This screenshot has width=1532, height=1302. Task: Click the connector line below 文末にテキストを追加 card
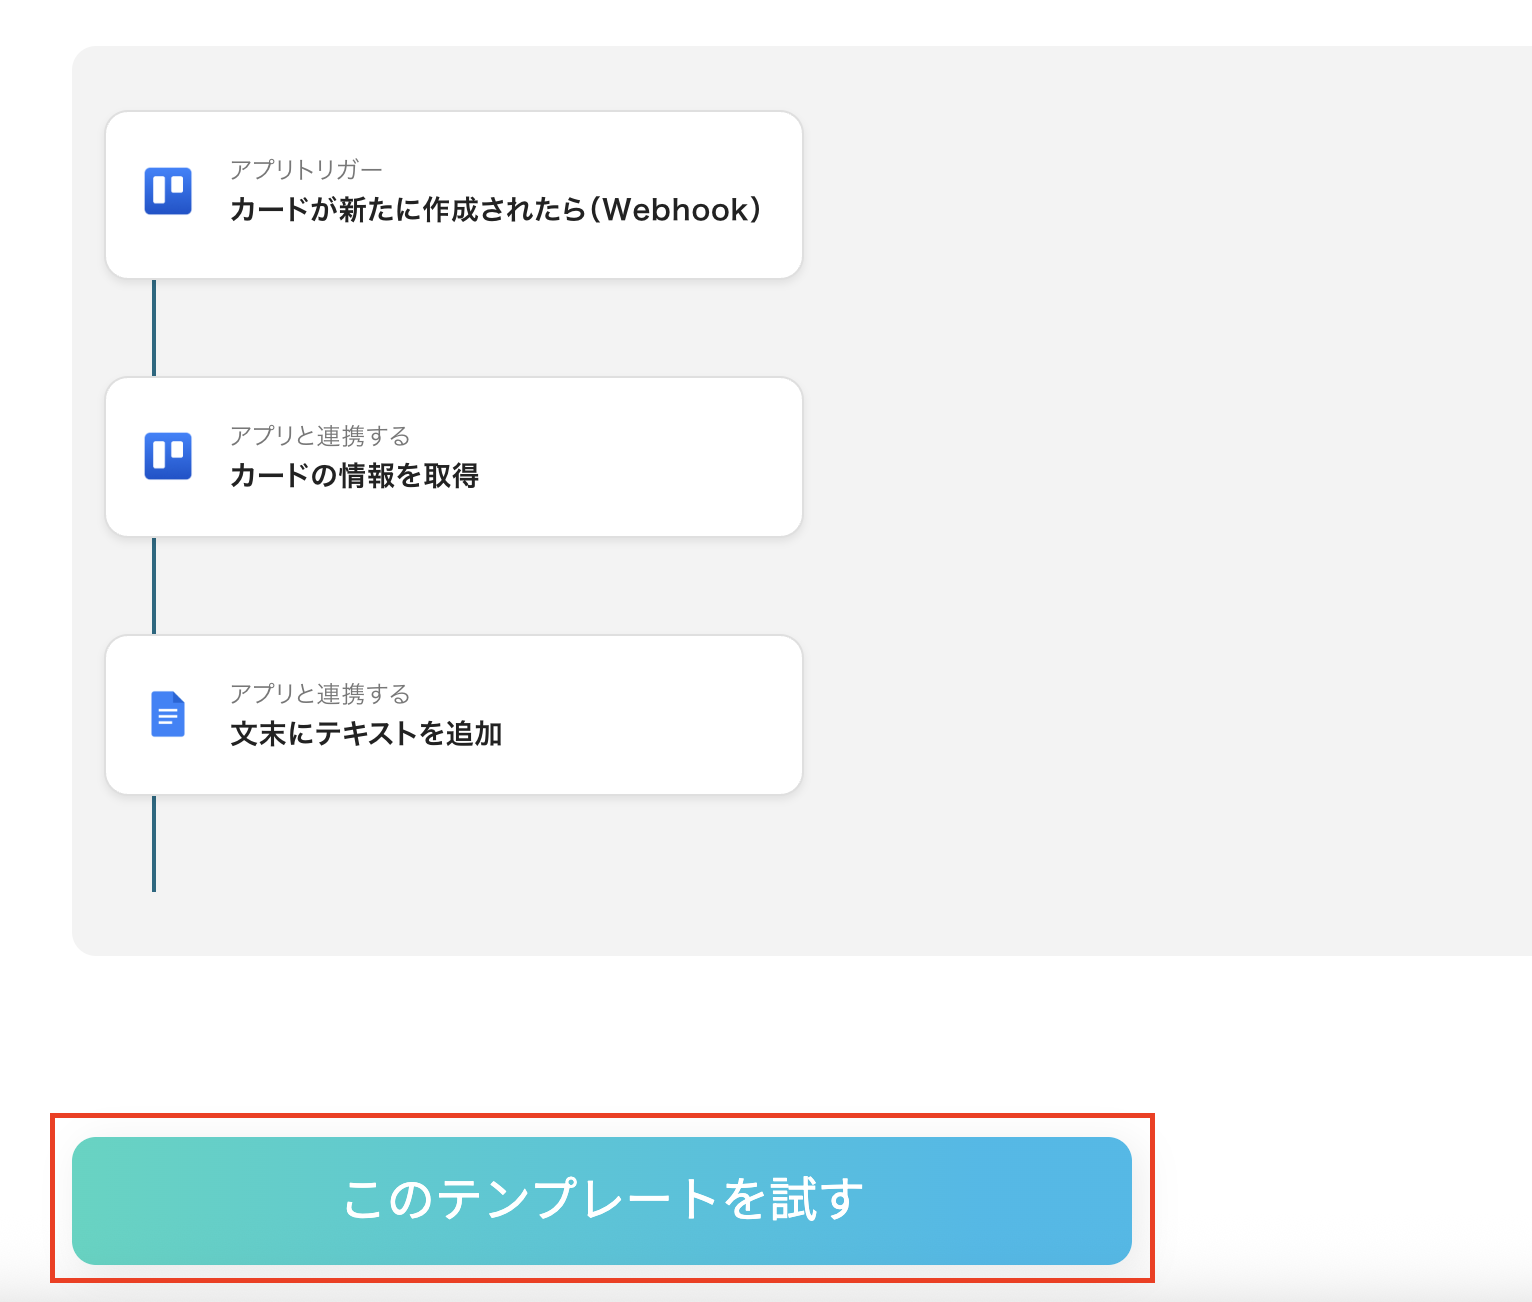point(154,843)
